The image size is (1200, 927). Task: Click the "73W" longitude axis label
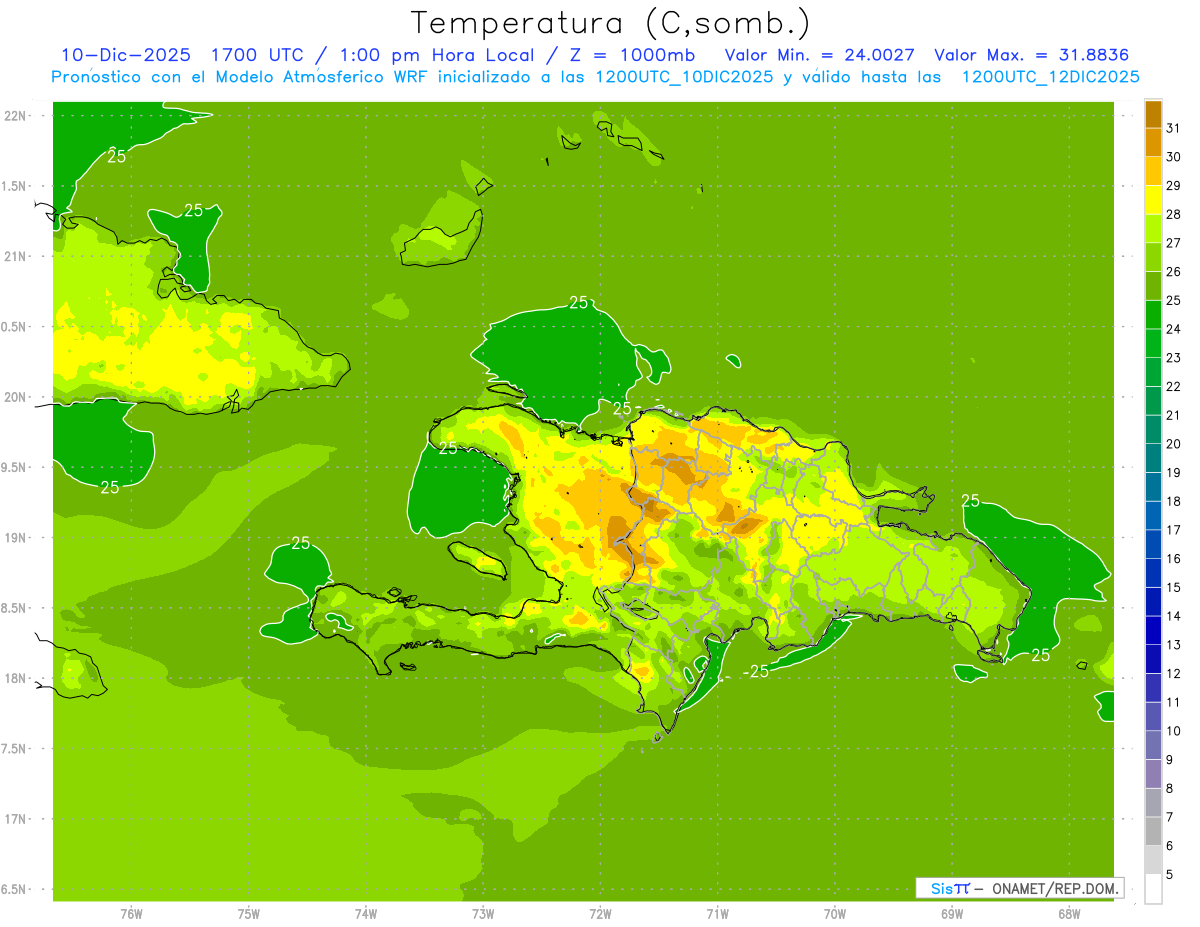tap(483, 914)
